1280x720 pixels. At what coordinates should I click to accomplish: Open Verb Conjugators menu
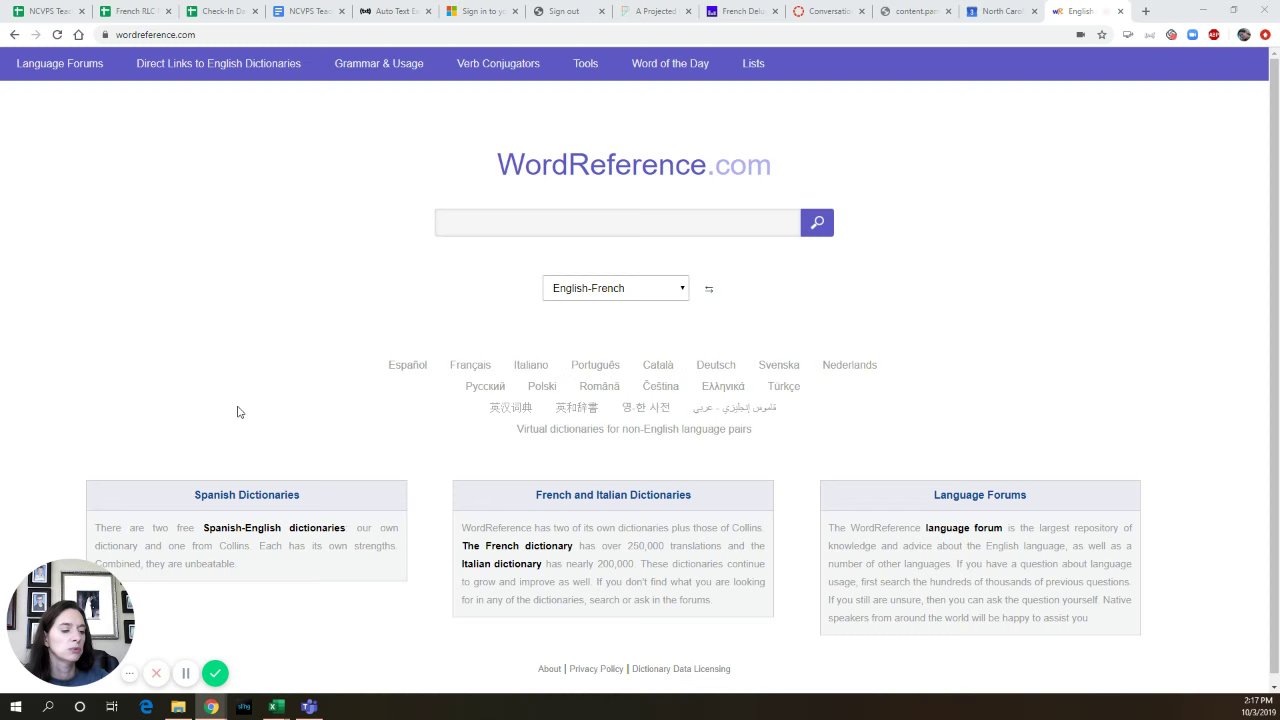click(498, 64)
